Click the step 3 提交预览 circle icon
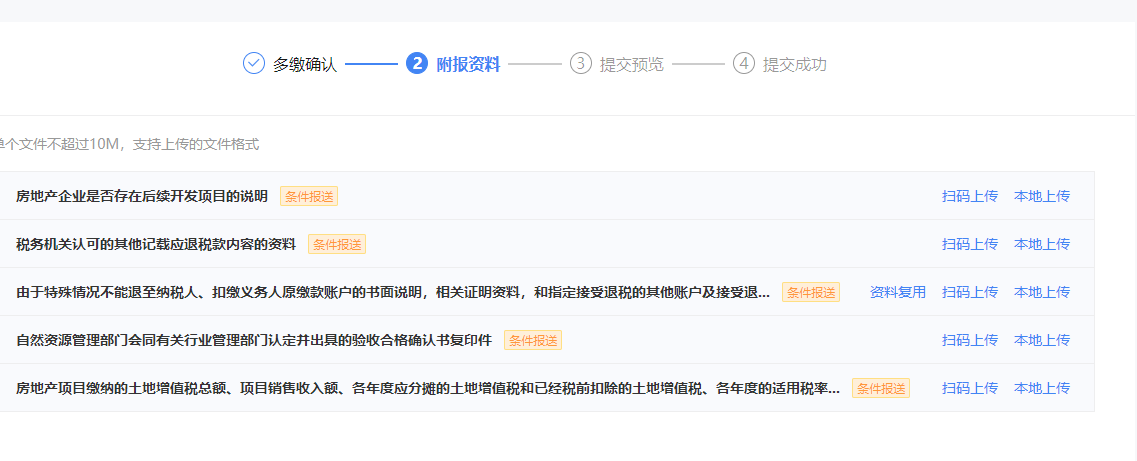 click(581, 64)
